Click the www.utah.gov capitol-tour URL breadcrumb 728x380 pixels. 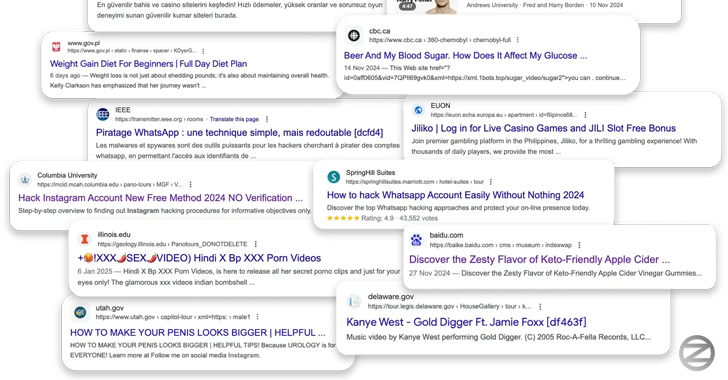173,317
